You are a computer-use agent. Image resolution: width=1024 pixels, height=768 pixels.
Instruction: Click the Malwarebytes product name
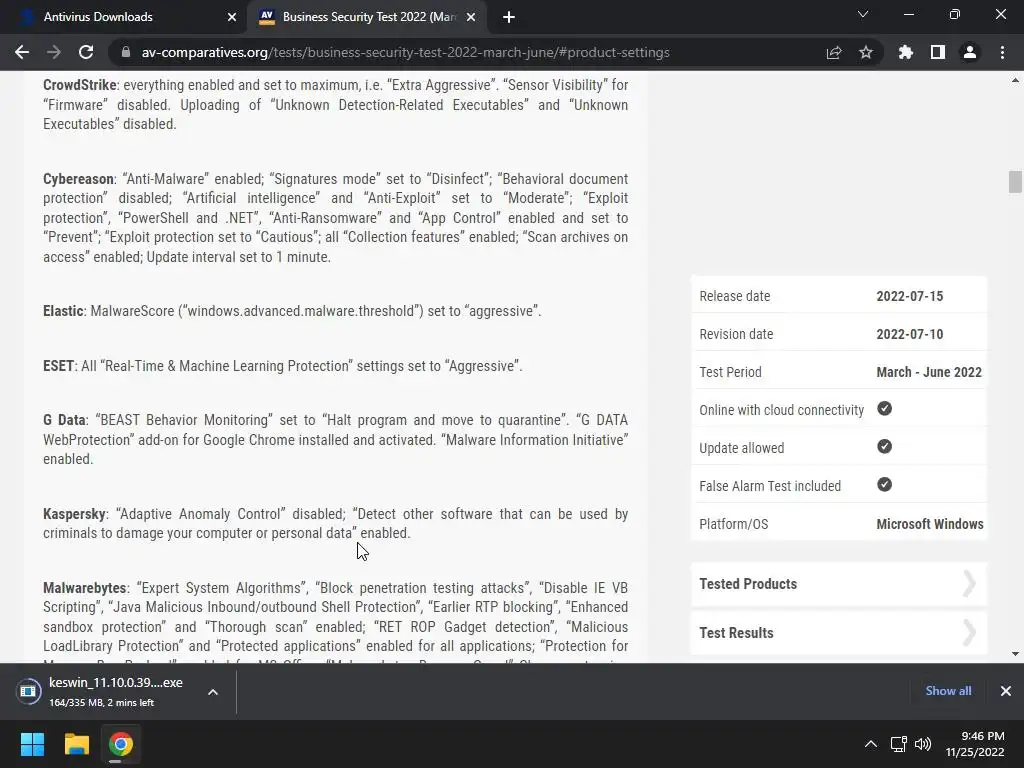click(x=85, y=588)
